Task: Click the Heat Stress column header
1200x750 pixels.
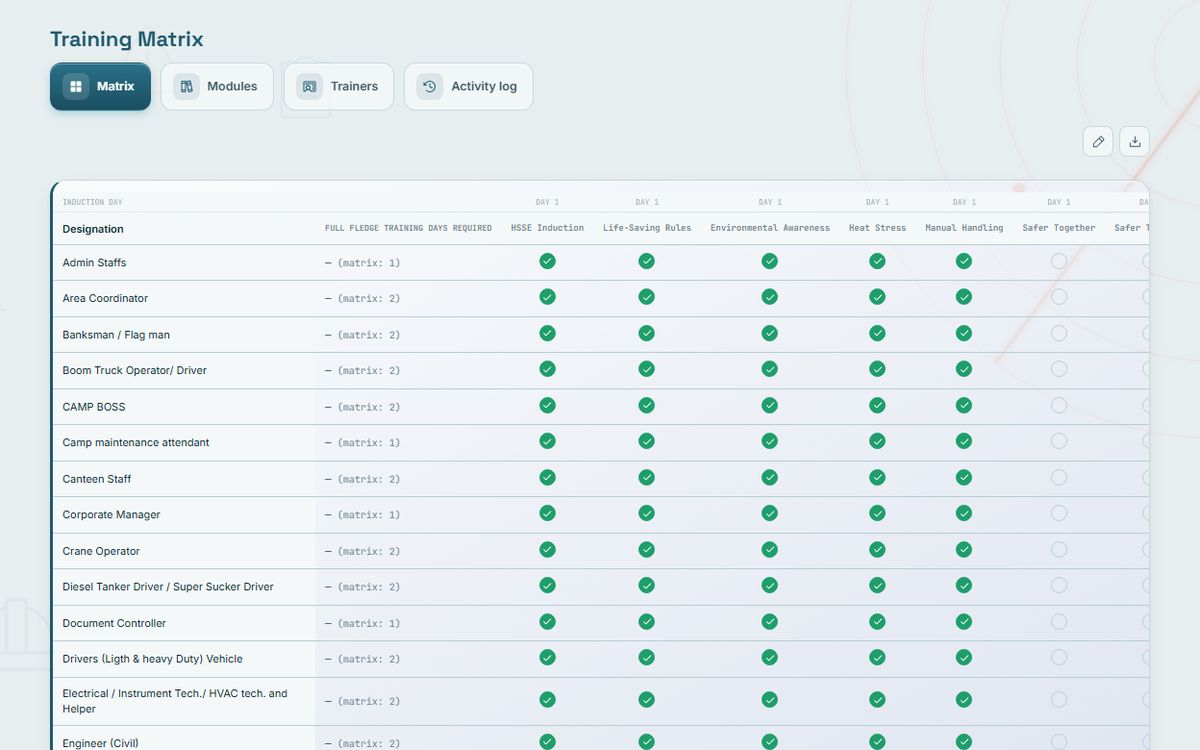Action: tap(877, 228)
